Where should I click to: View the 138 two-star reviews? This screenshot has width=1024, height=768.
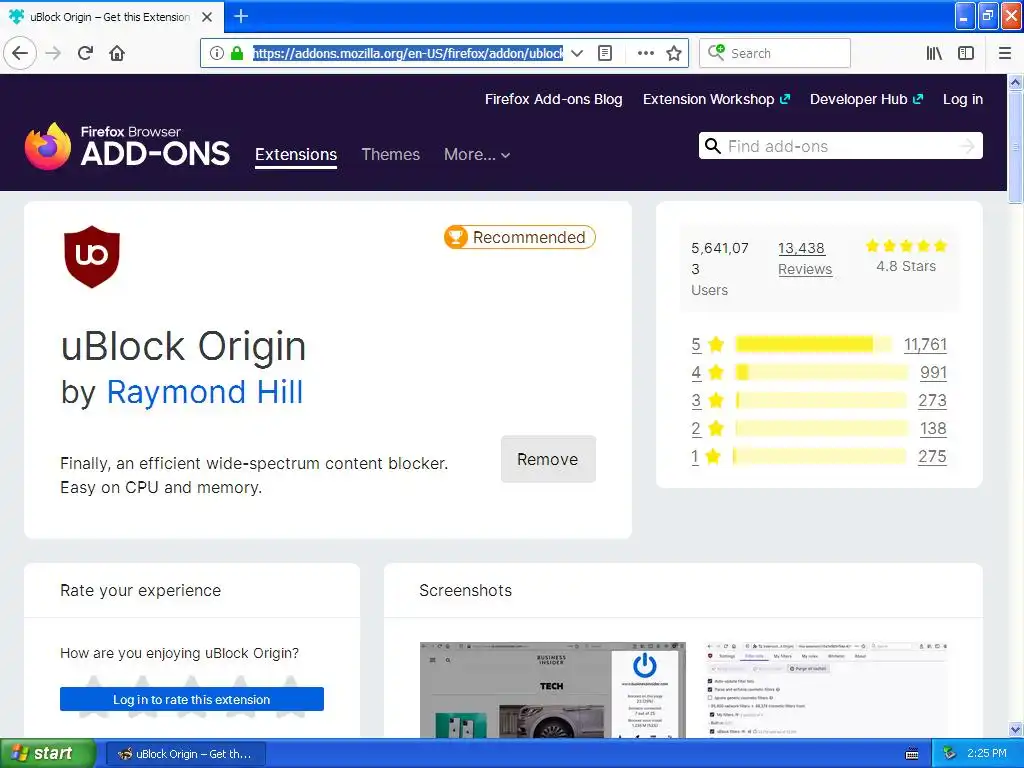[933, 428]
